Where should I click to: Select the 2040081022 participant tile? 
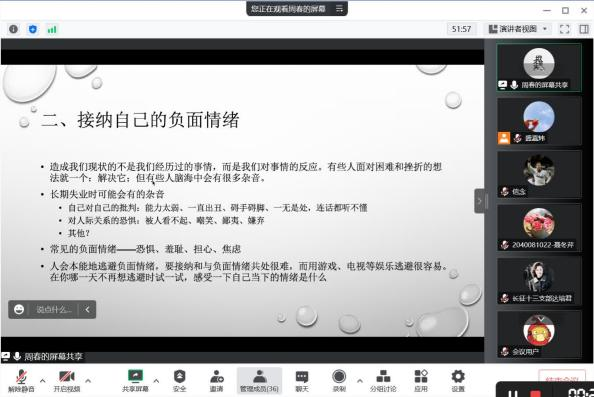539,228
